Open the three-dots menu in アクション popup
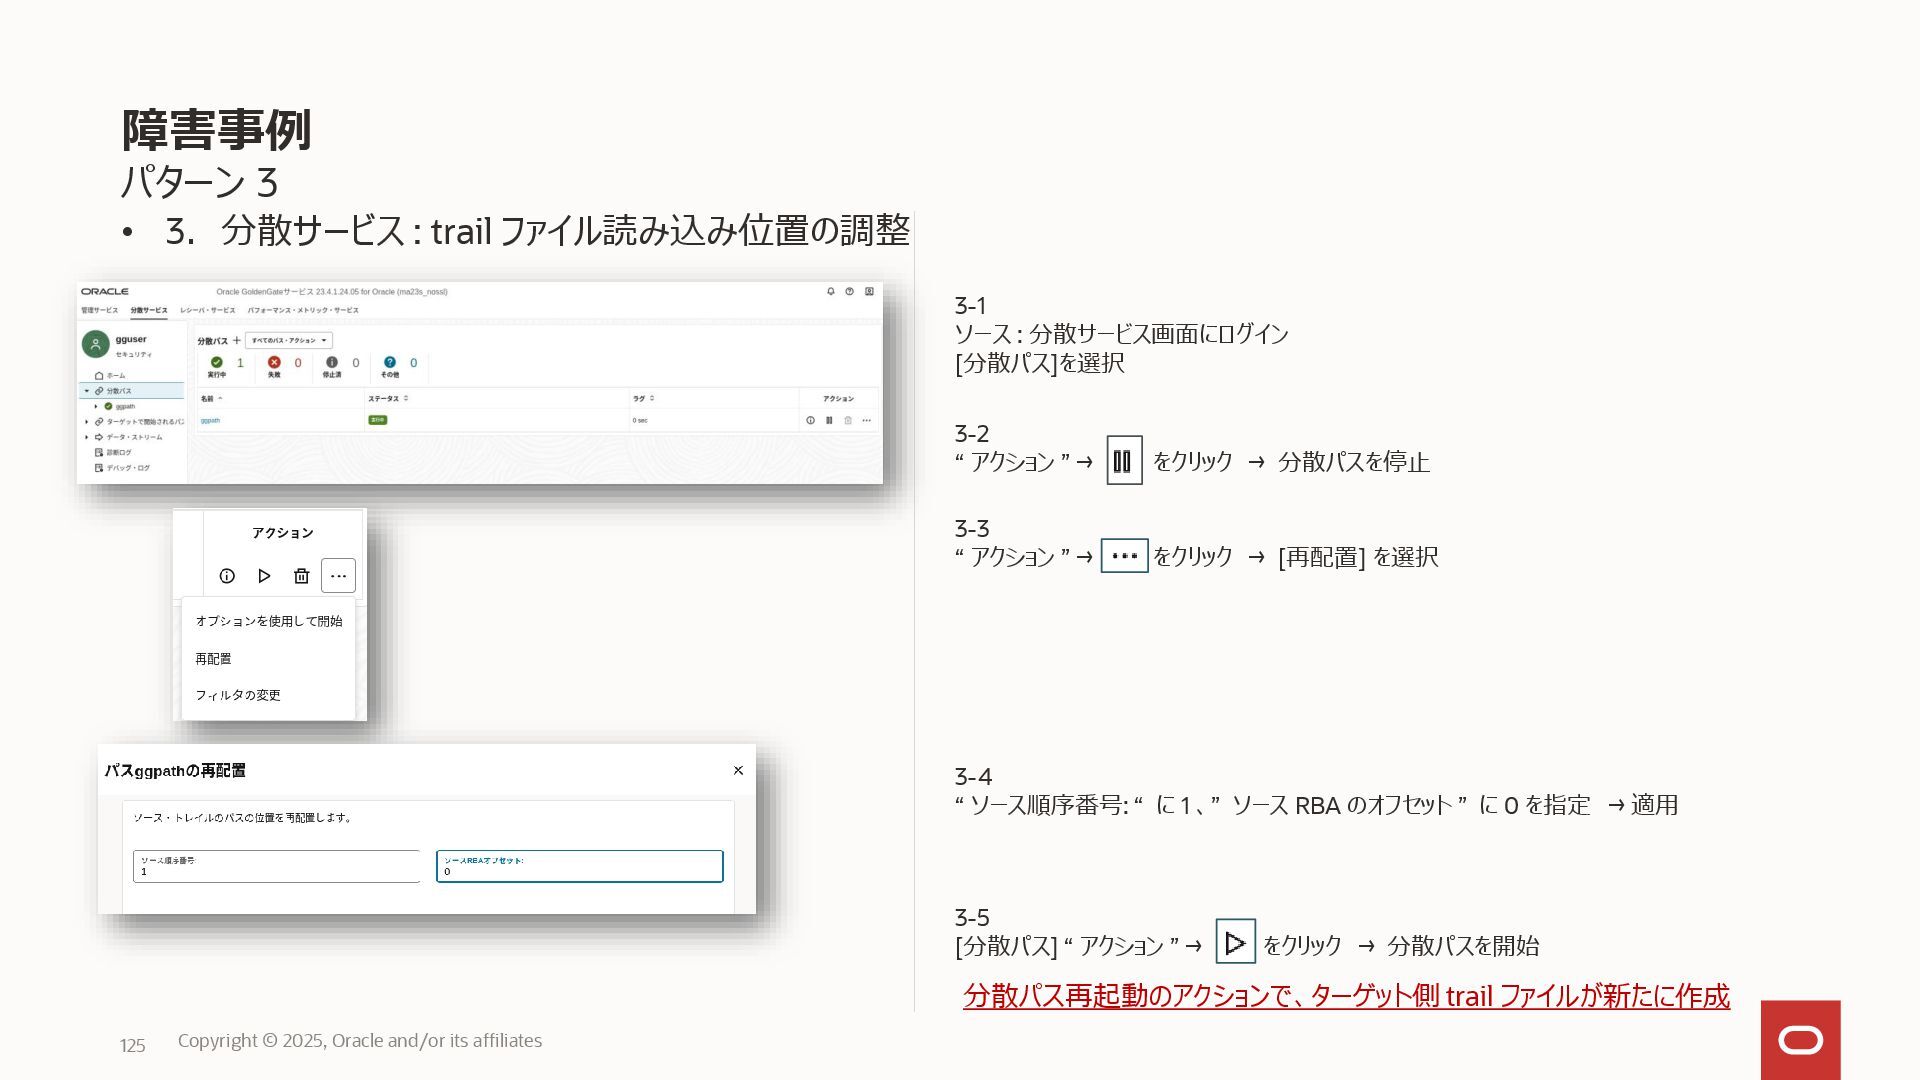 338,576
